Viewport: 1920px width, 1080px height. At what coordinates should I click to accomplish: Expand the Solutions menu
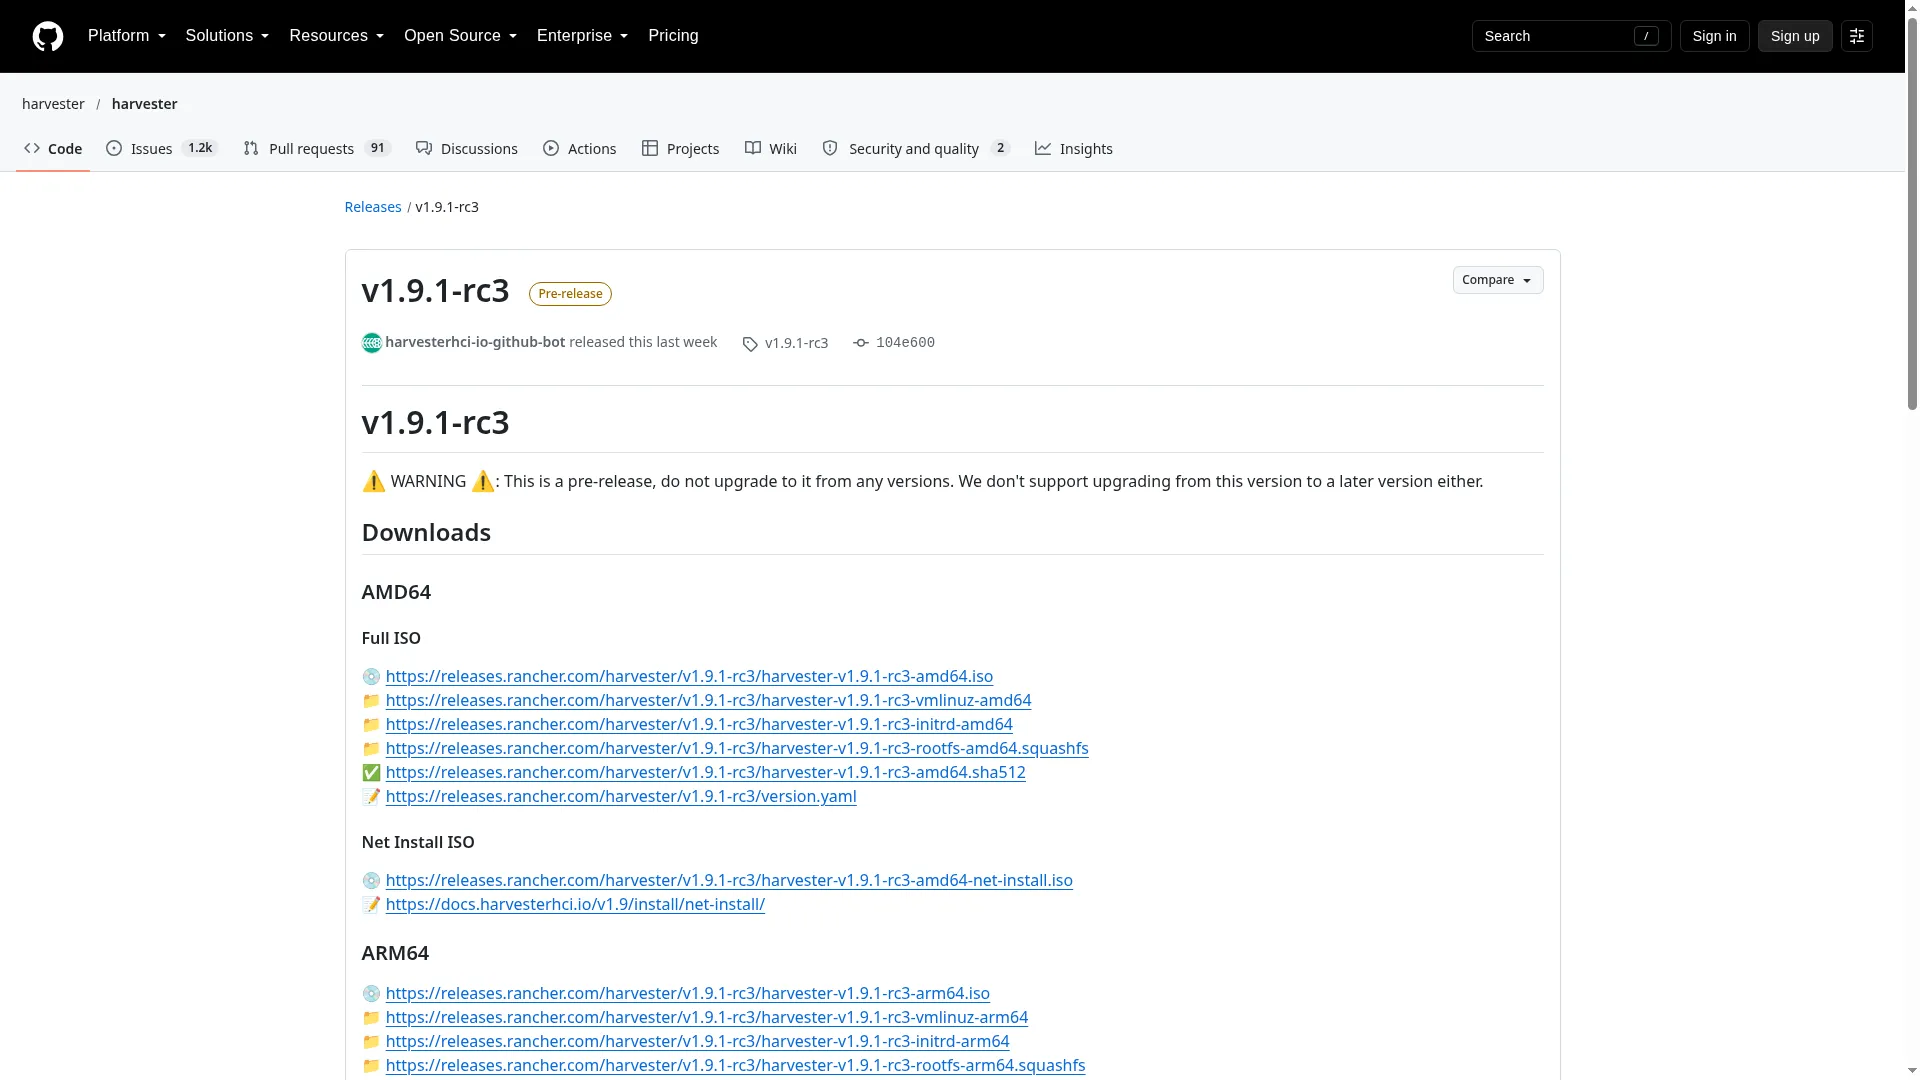[227, 36]
